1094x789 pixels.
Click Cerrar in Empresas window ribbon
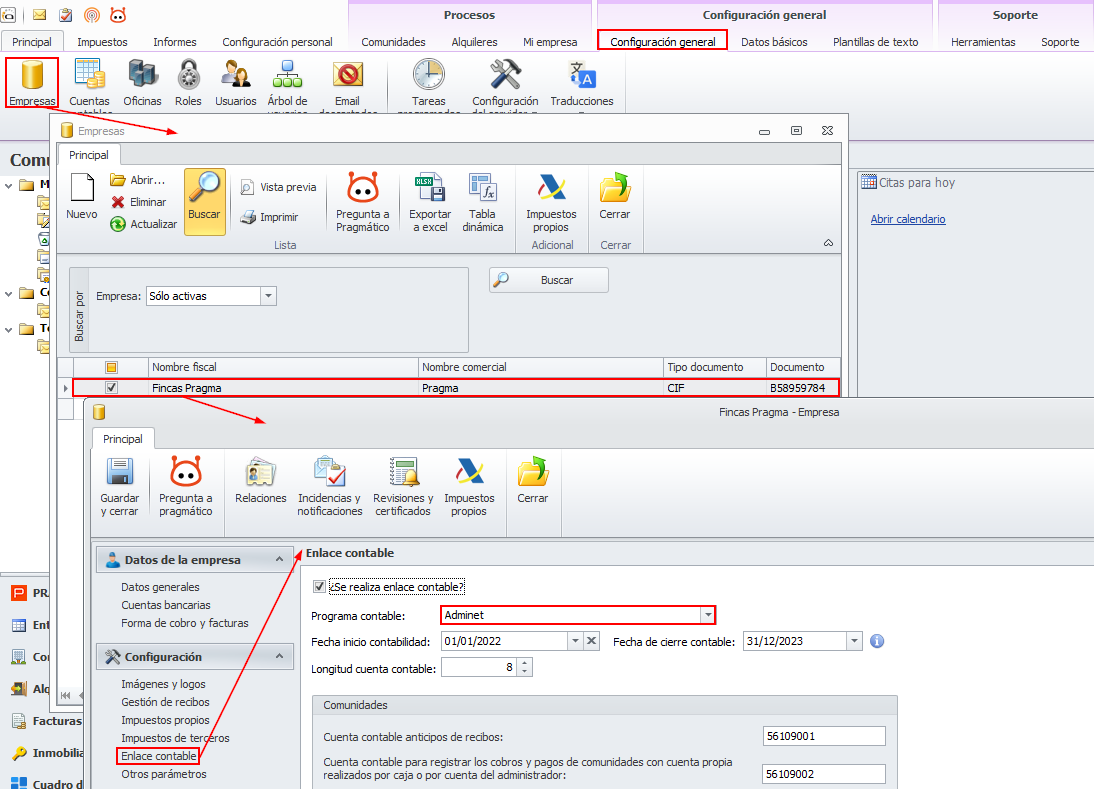click(615, 197)
